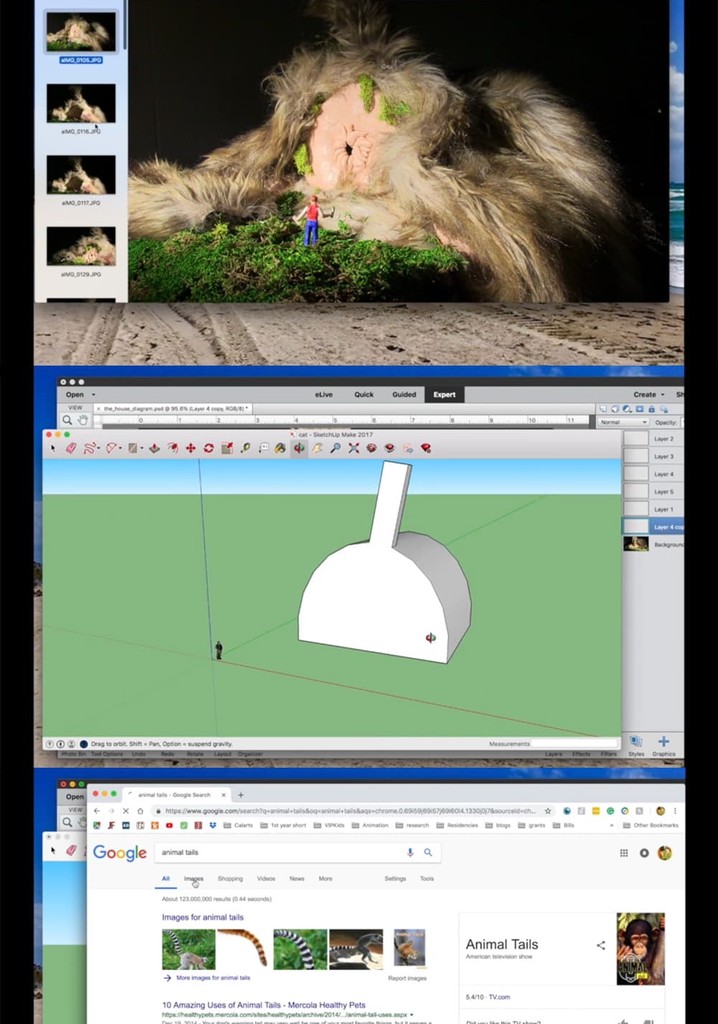Select the Background layer thumbnail
This screenshot has height=1024, width=718.
coord(636,544)
